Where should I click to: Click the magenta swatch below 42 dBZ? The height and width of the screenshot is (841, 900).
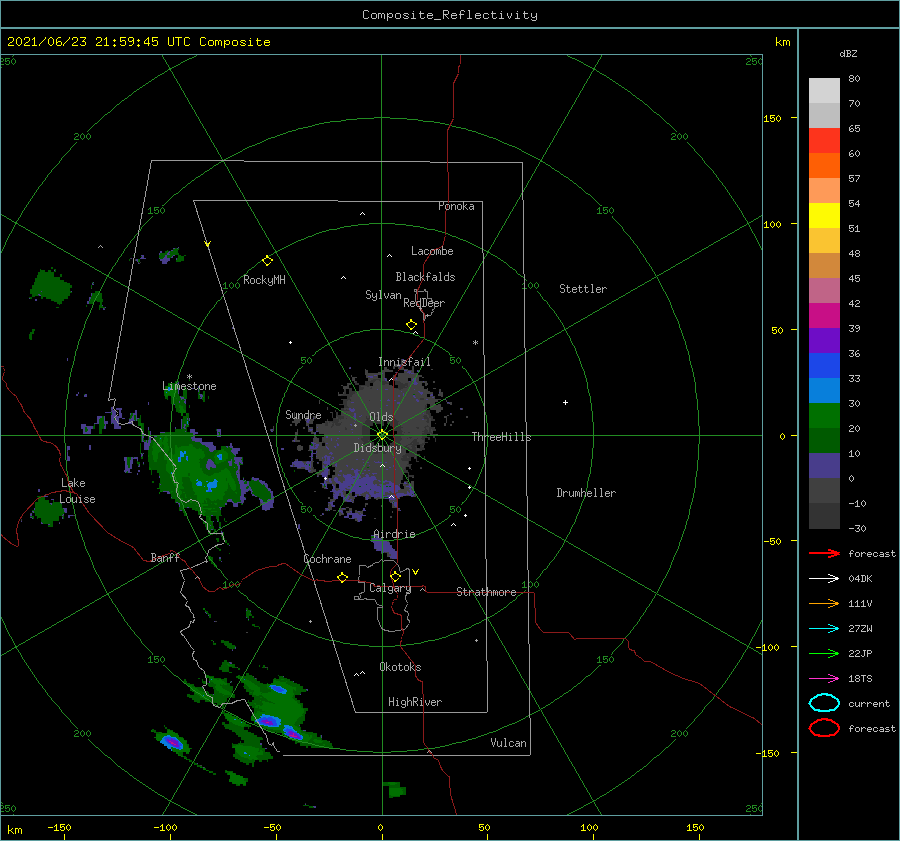point(824,316)
